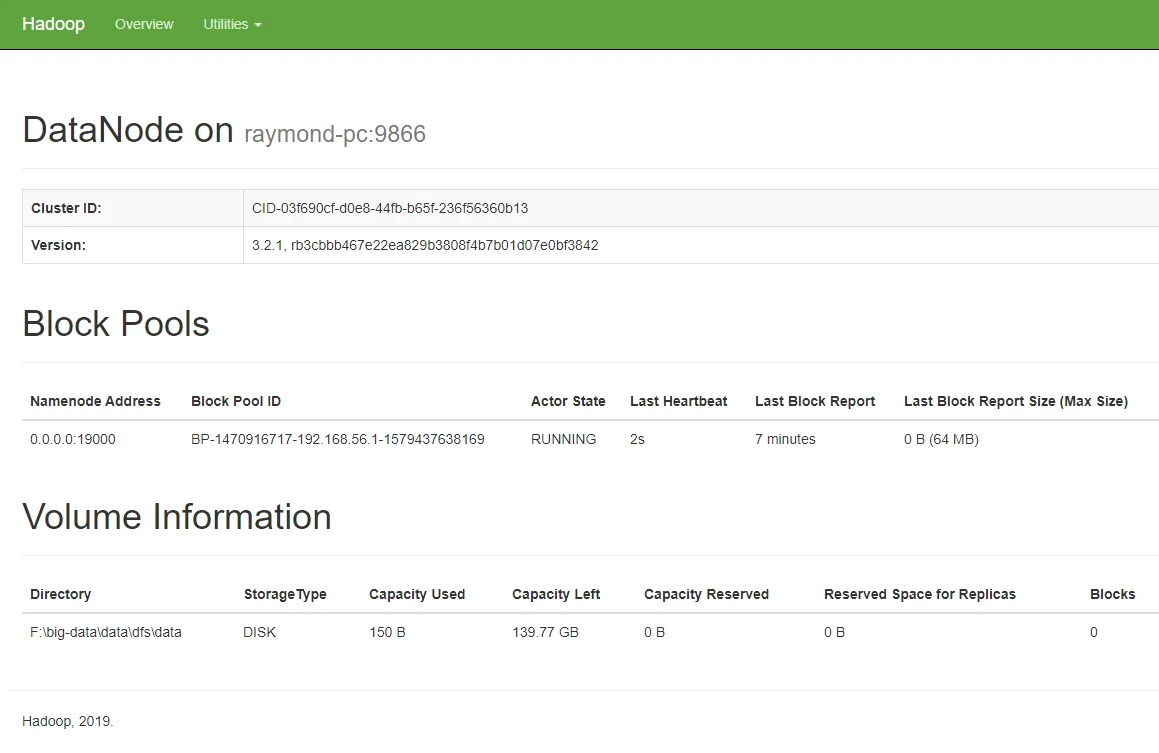Click the Block Pools section heading
The height and width of the screenshot is (753, 1159).
(x=116, y=324)
